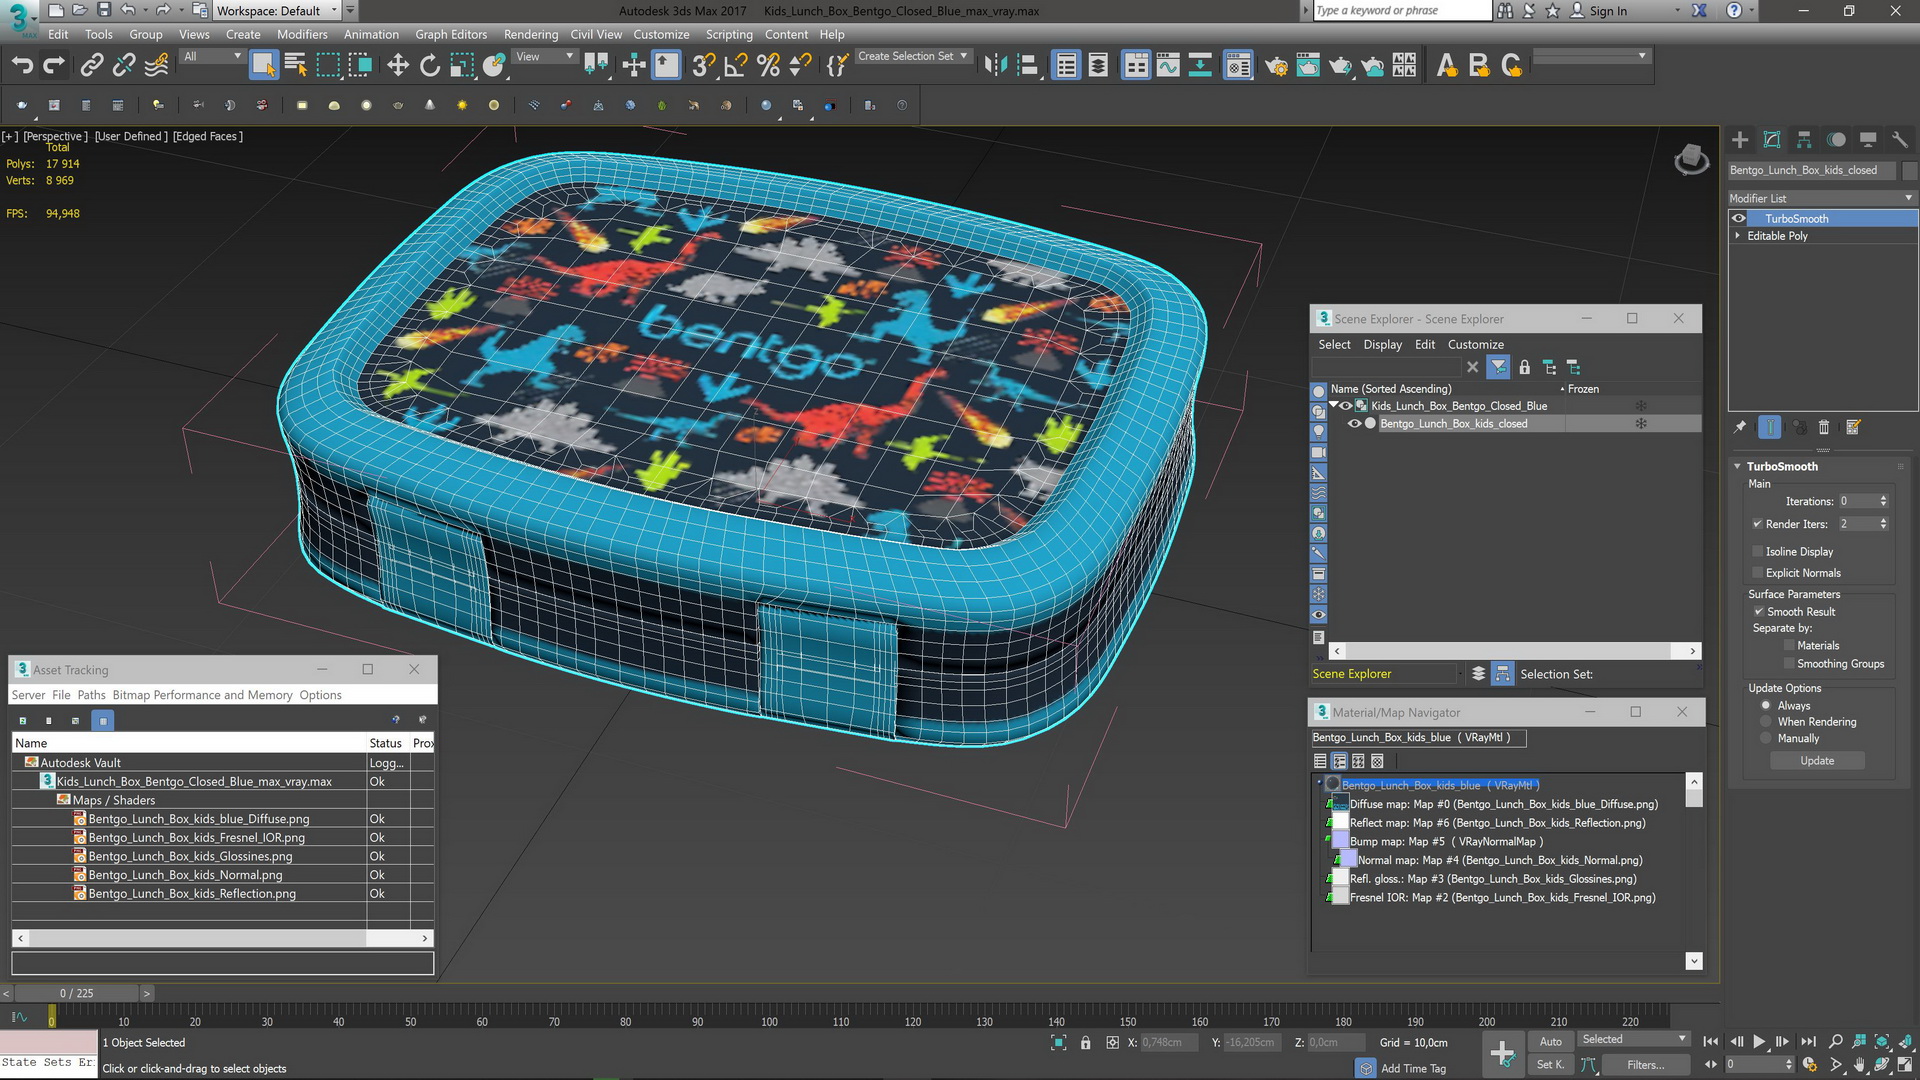The width and height of the screenshot is (1920, 1080).
Task: Open the Render Setup teapot icon
Action: [1276, 66]
